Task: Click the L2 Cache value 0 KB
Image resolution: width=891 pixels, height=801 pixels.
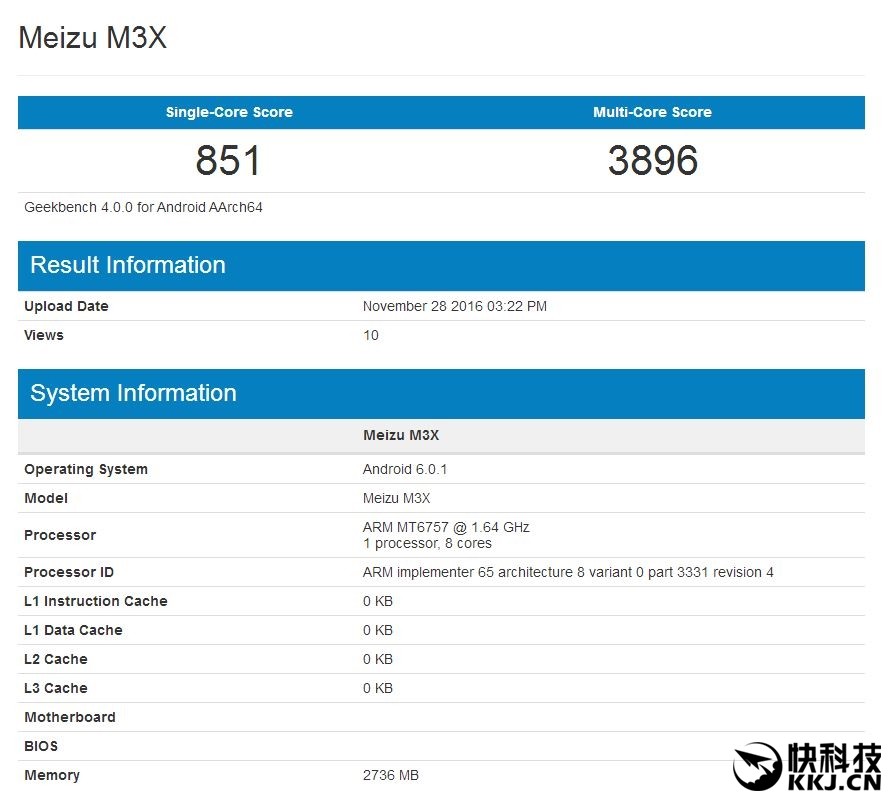Action: (x=377, y=659)
